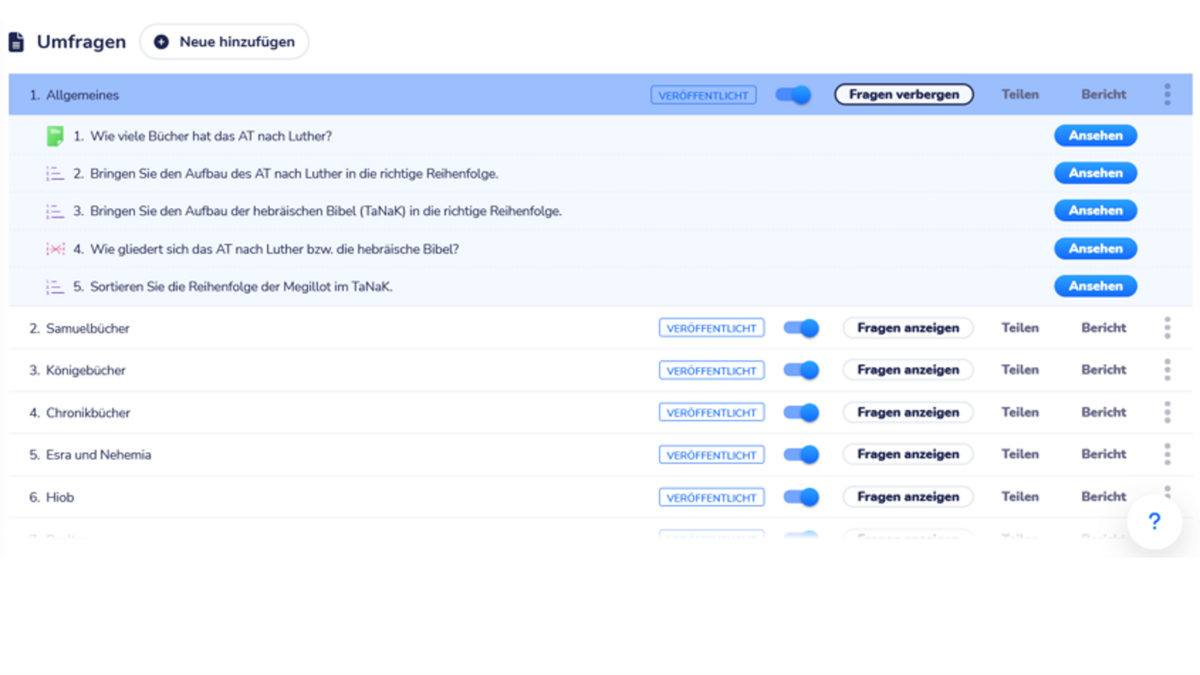Toggle the Königebücher published switch
The width and height of the screenshot is (1200, 675).
point(801,370)
